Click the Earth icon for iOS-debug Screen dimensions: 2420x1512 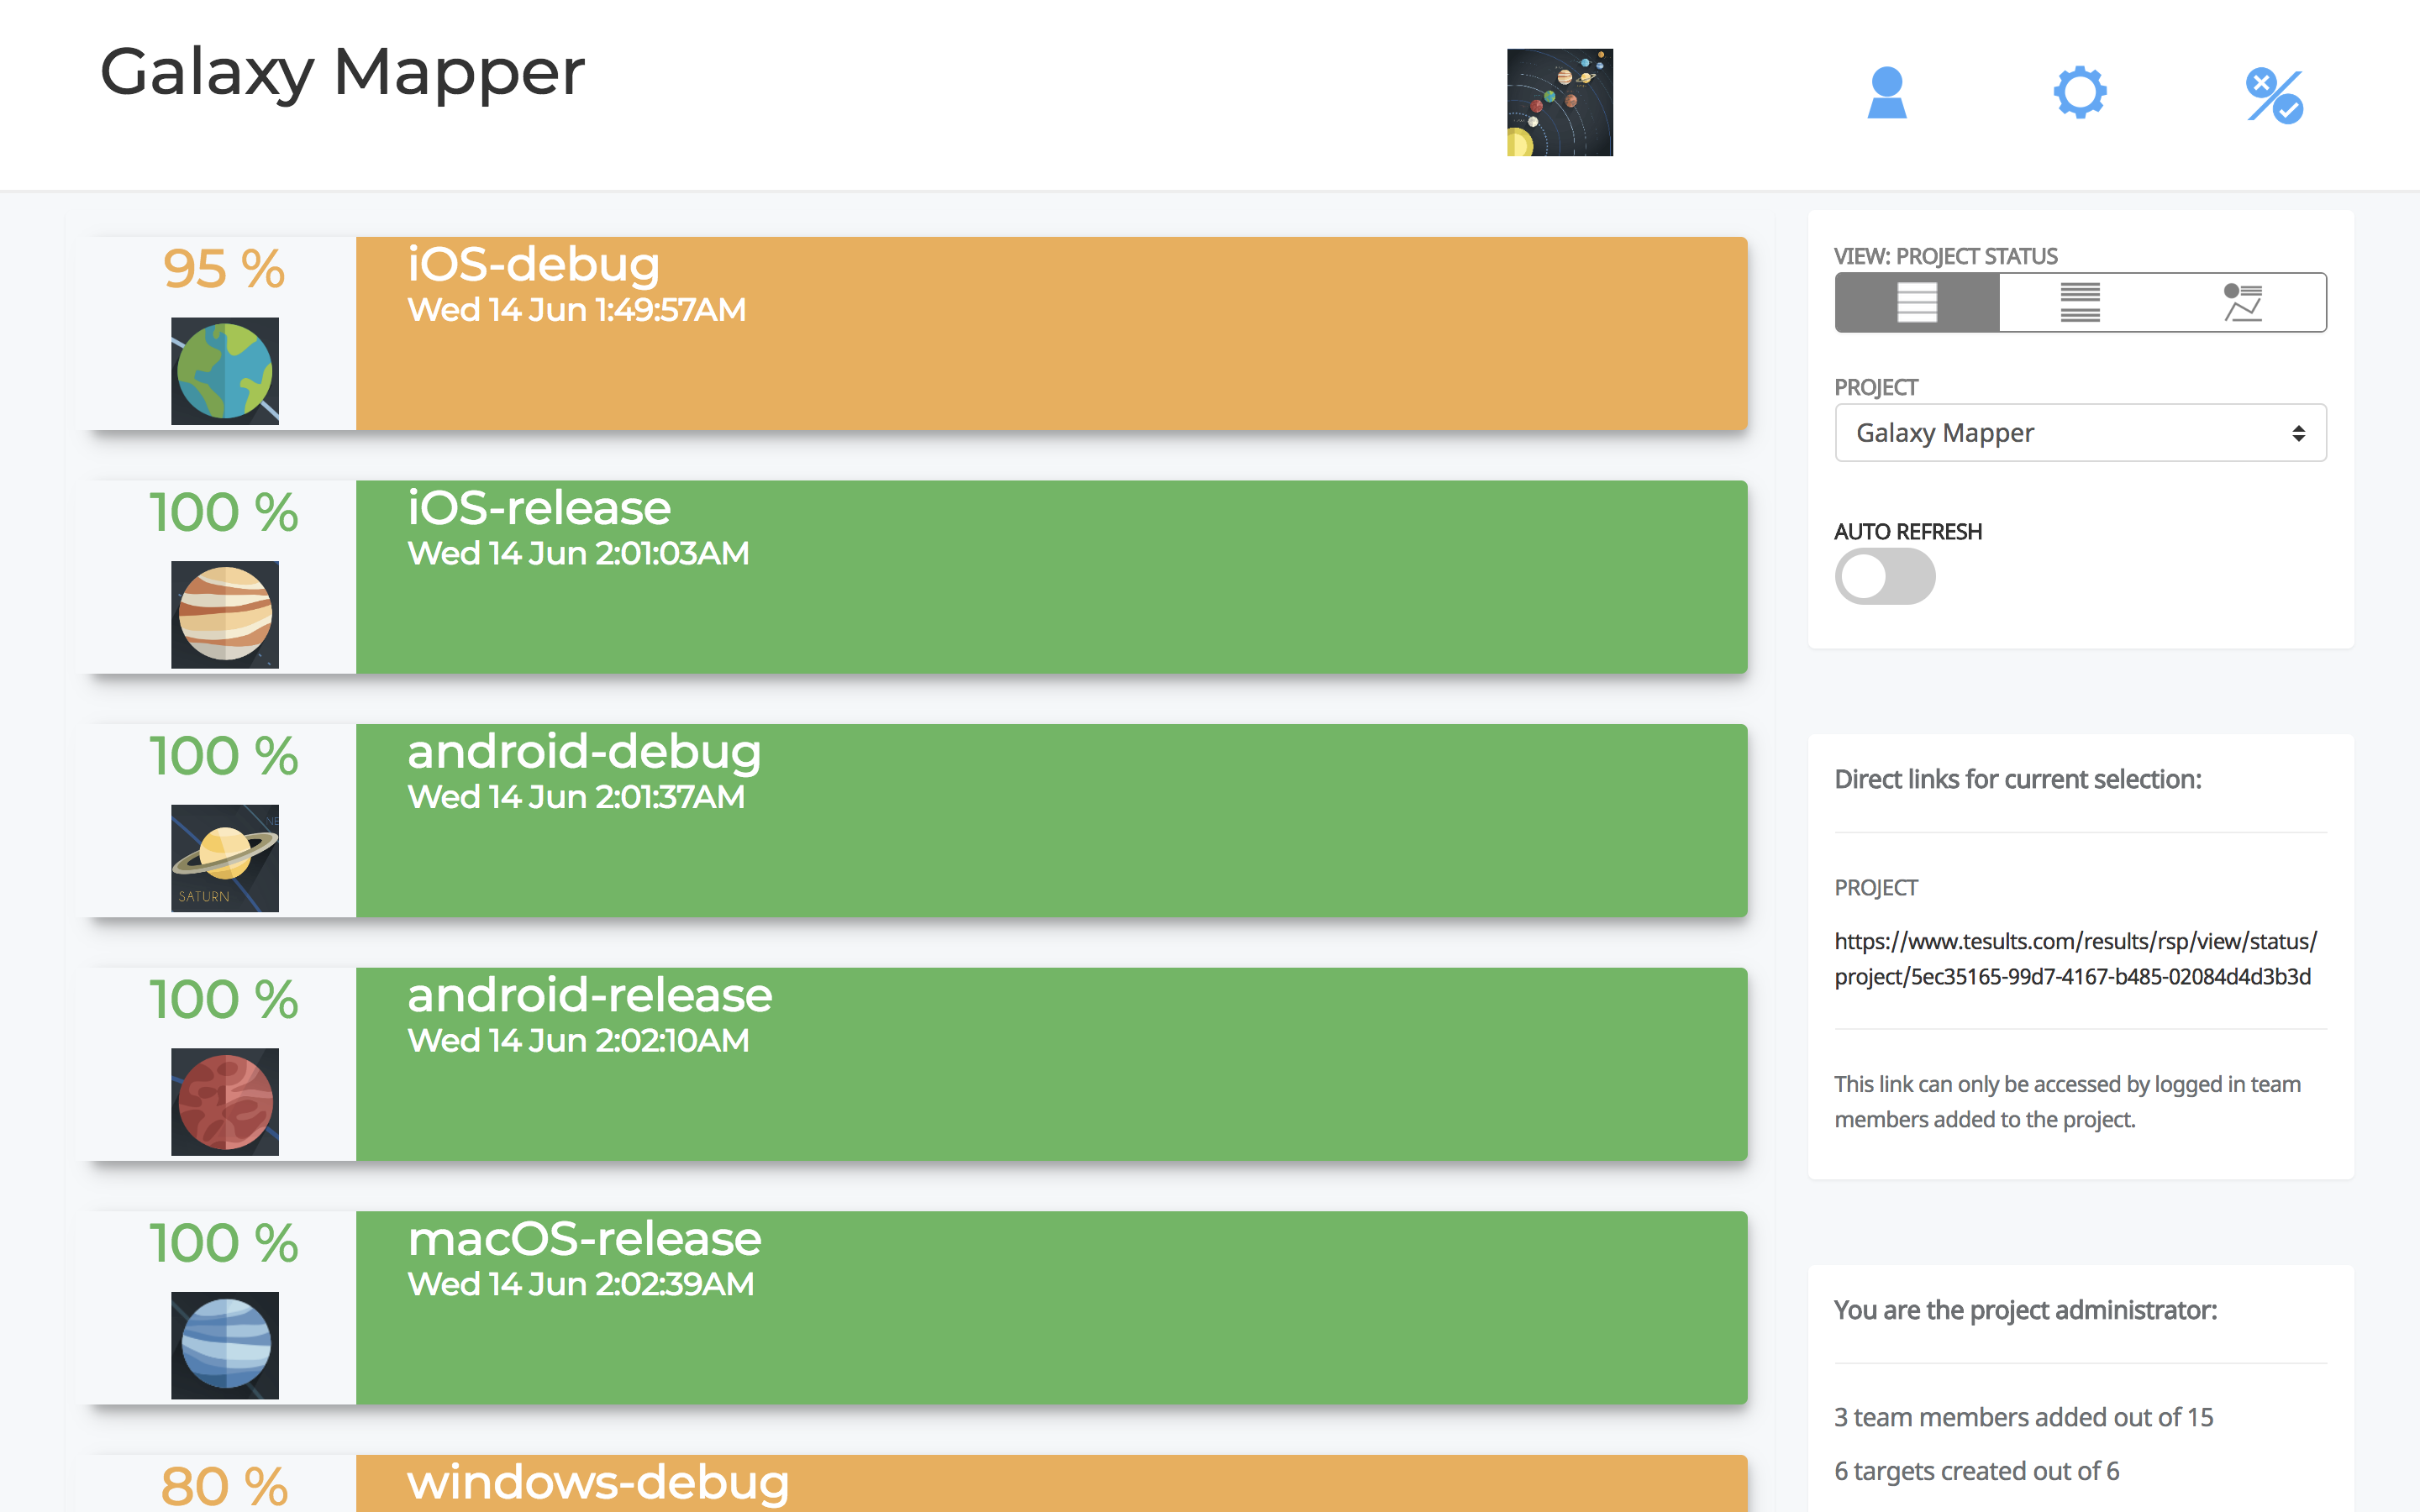coord(225,371)
